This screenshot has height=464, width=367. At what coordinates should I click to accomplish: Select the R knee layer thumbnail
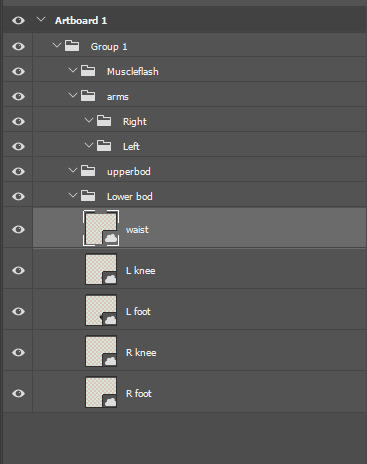click(x=101, y=351)
